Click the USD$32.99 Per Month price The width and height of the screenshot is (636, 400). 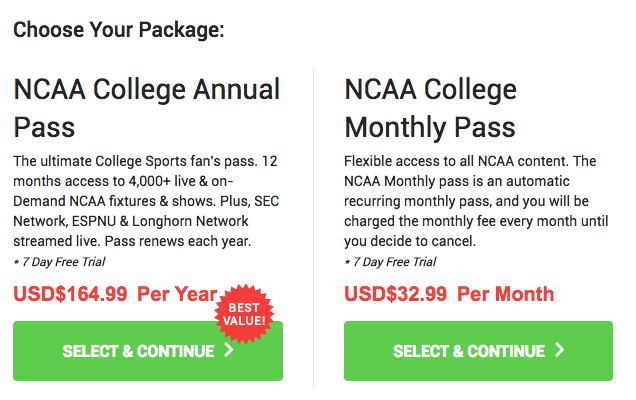449,294
